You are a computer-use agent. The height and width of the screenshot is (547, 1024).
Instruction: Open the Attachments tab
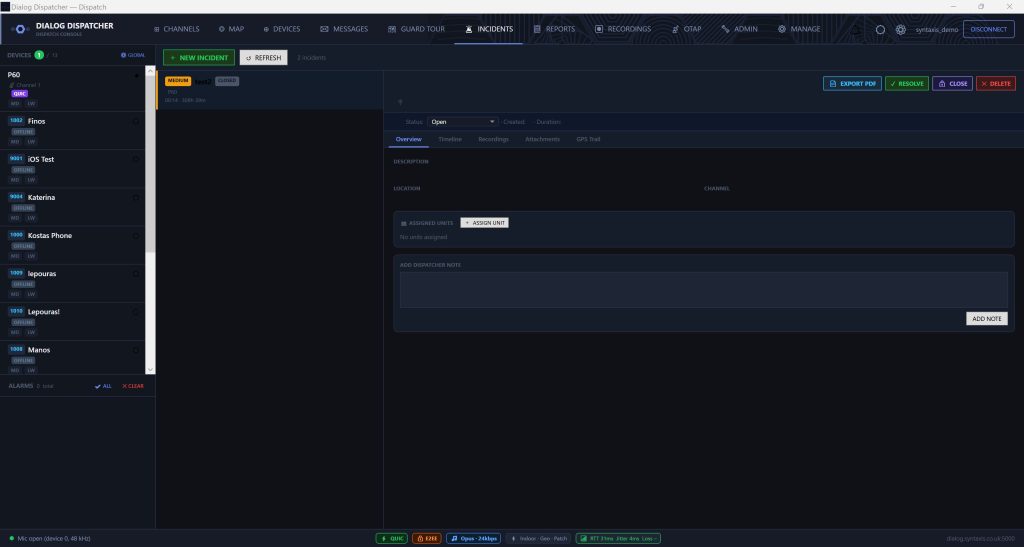[x=542, y=140]
